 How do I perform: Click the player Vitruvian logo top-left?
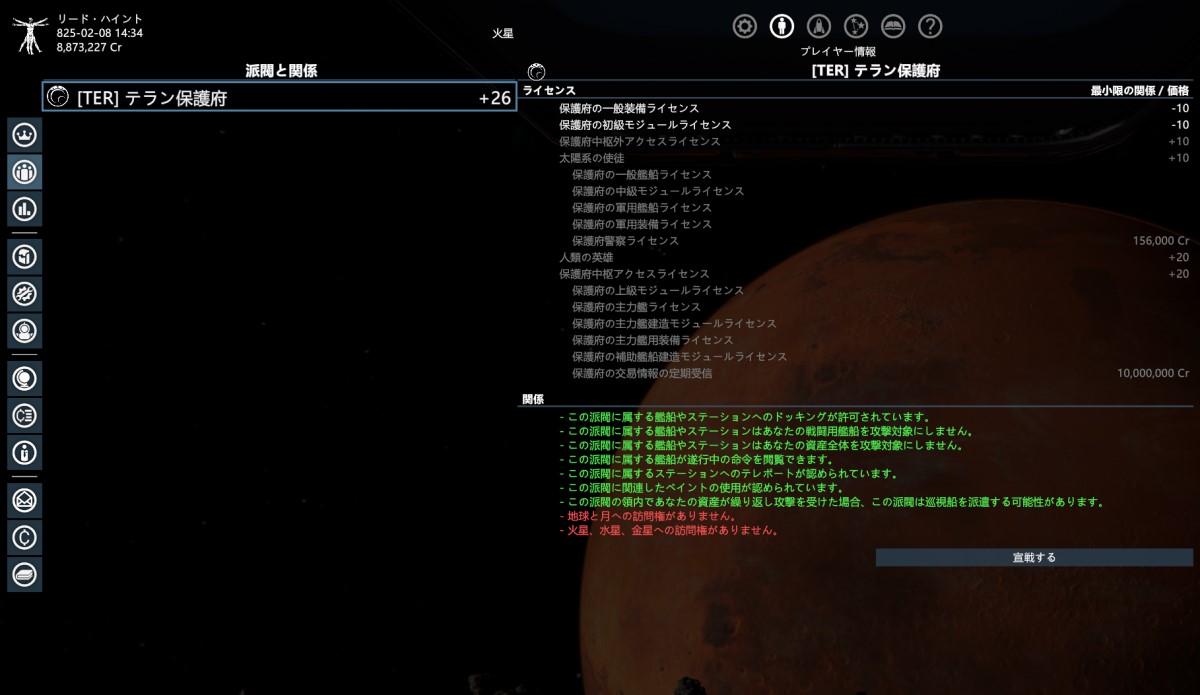[31, 32]
